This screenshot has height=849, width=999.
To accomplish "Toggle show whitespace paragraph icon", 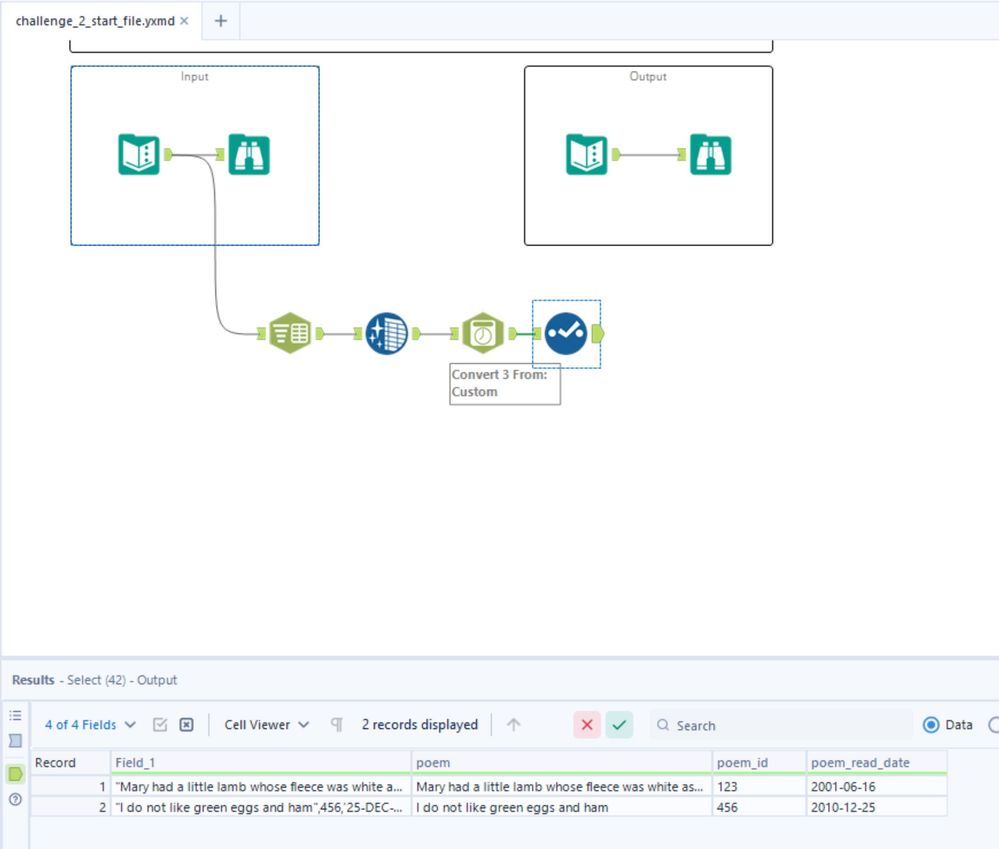I will click(x=336, y=725).
